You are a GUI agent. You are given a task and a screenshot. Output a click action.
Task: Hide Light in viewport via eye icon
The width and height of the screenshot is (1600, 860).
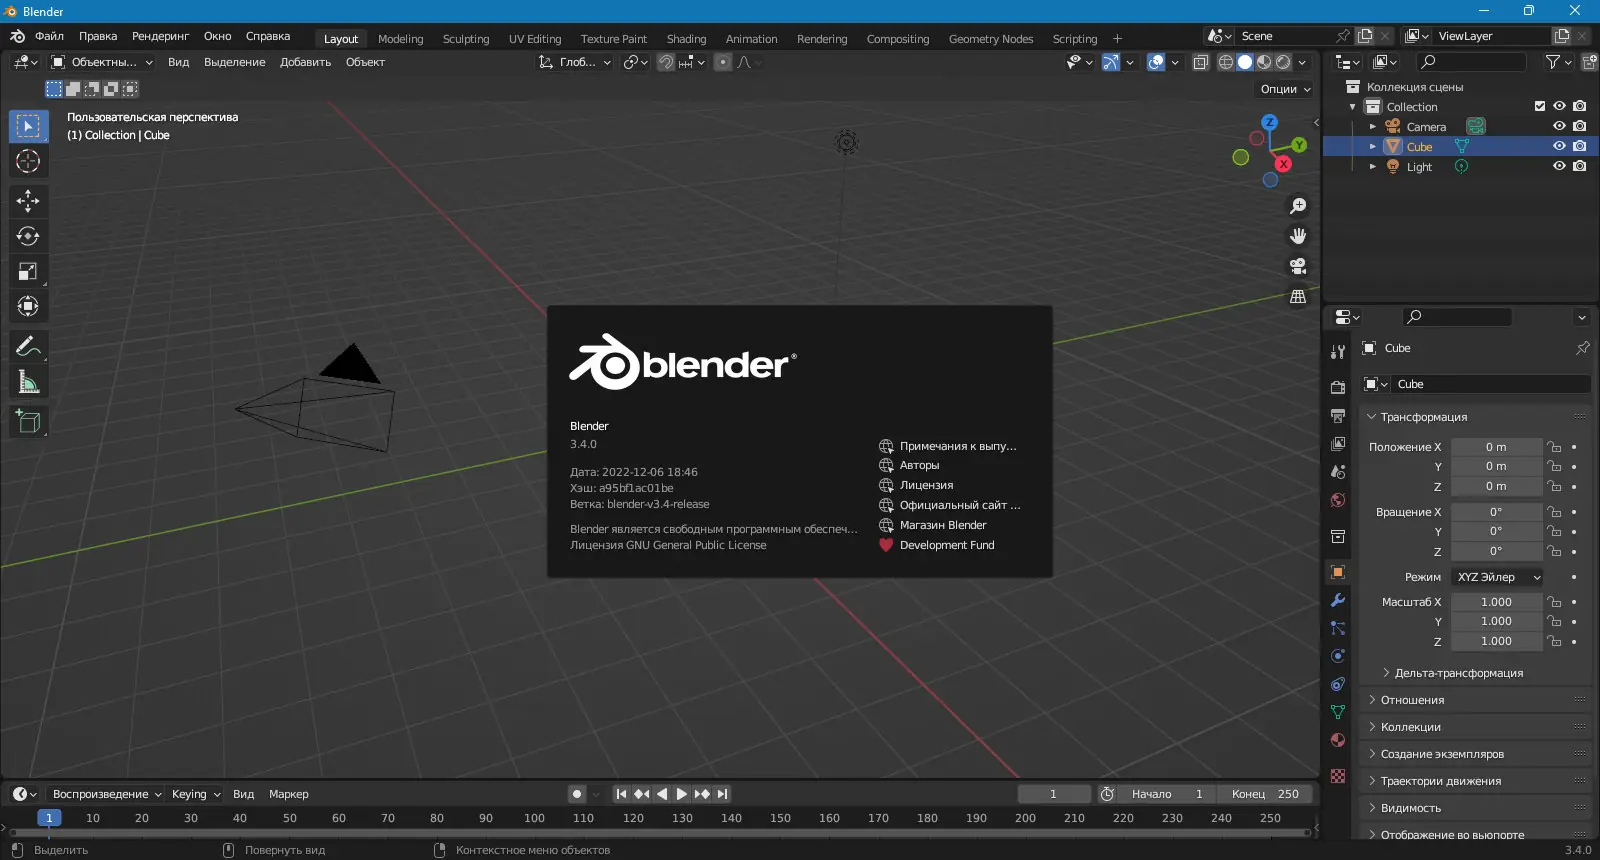tap(1559, 166)
